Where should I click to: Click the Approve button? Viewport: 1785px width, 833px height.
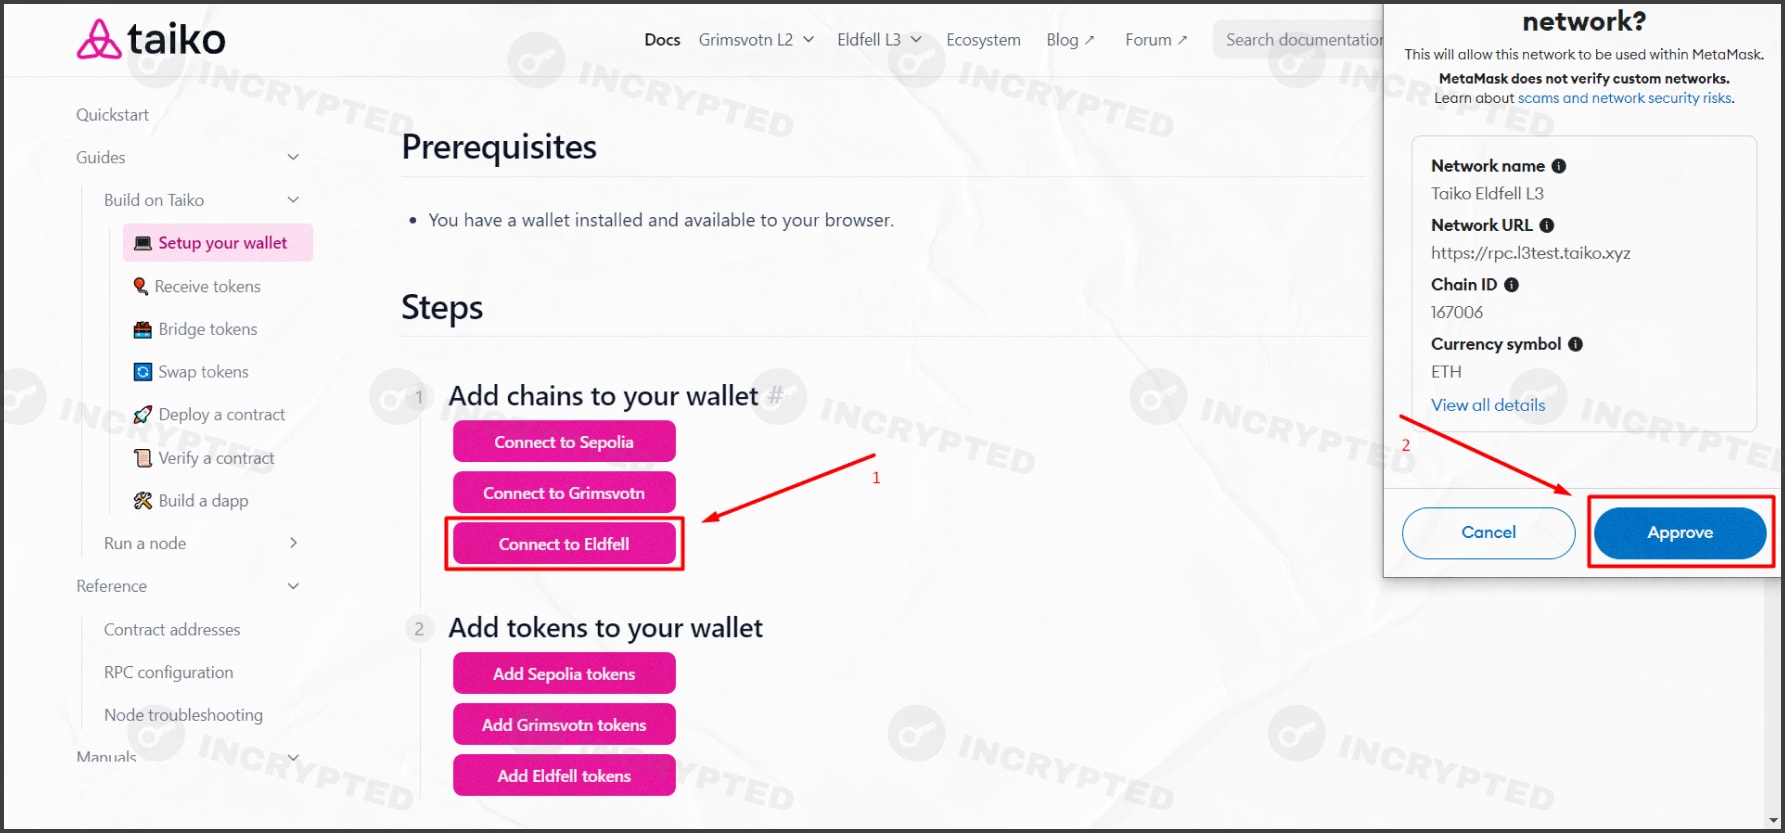[1680, 533]
